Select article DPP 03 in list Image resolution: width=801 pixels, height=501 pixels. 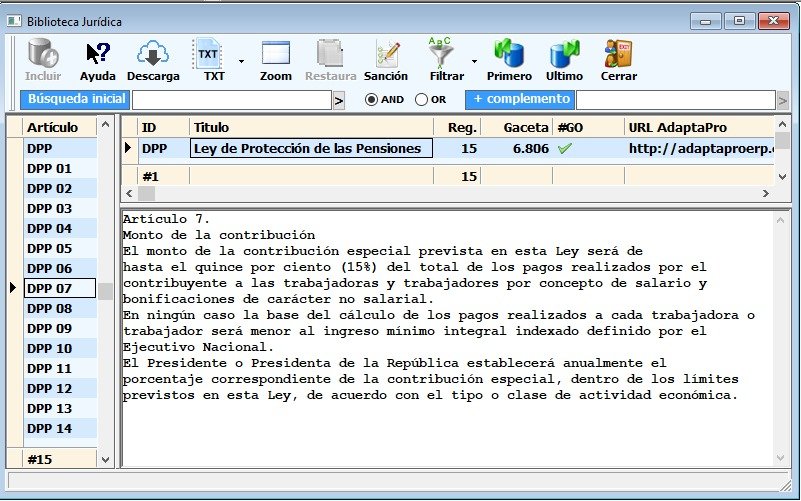click(50, 208)
